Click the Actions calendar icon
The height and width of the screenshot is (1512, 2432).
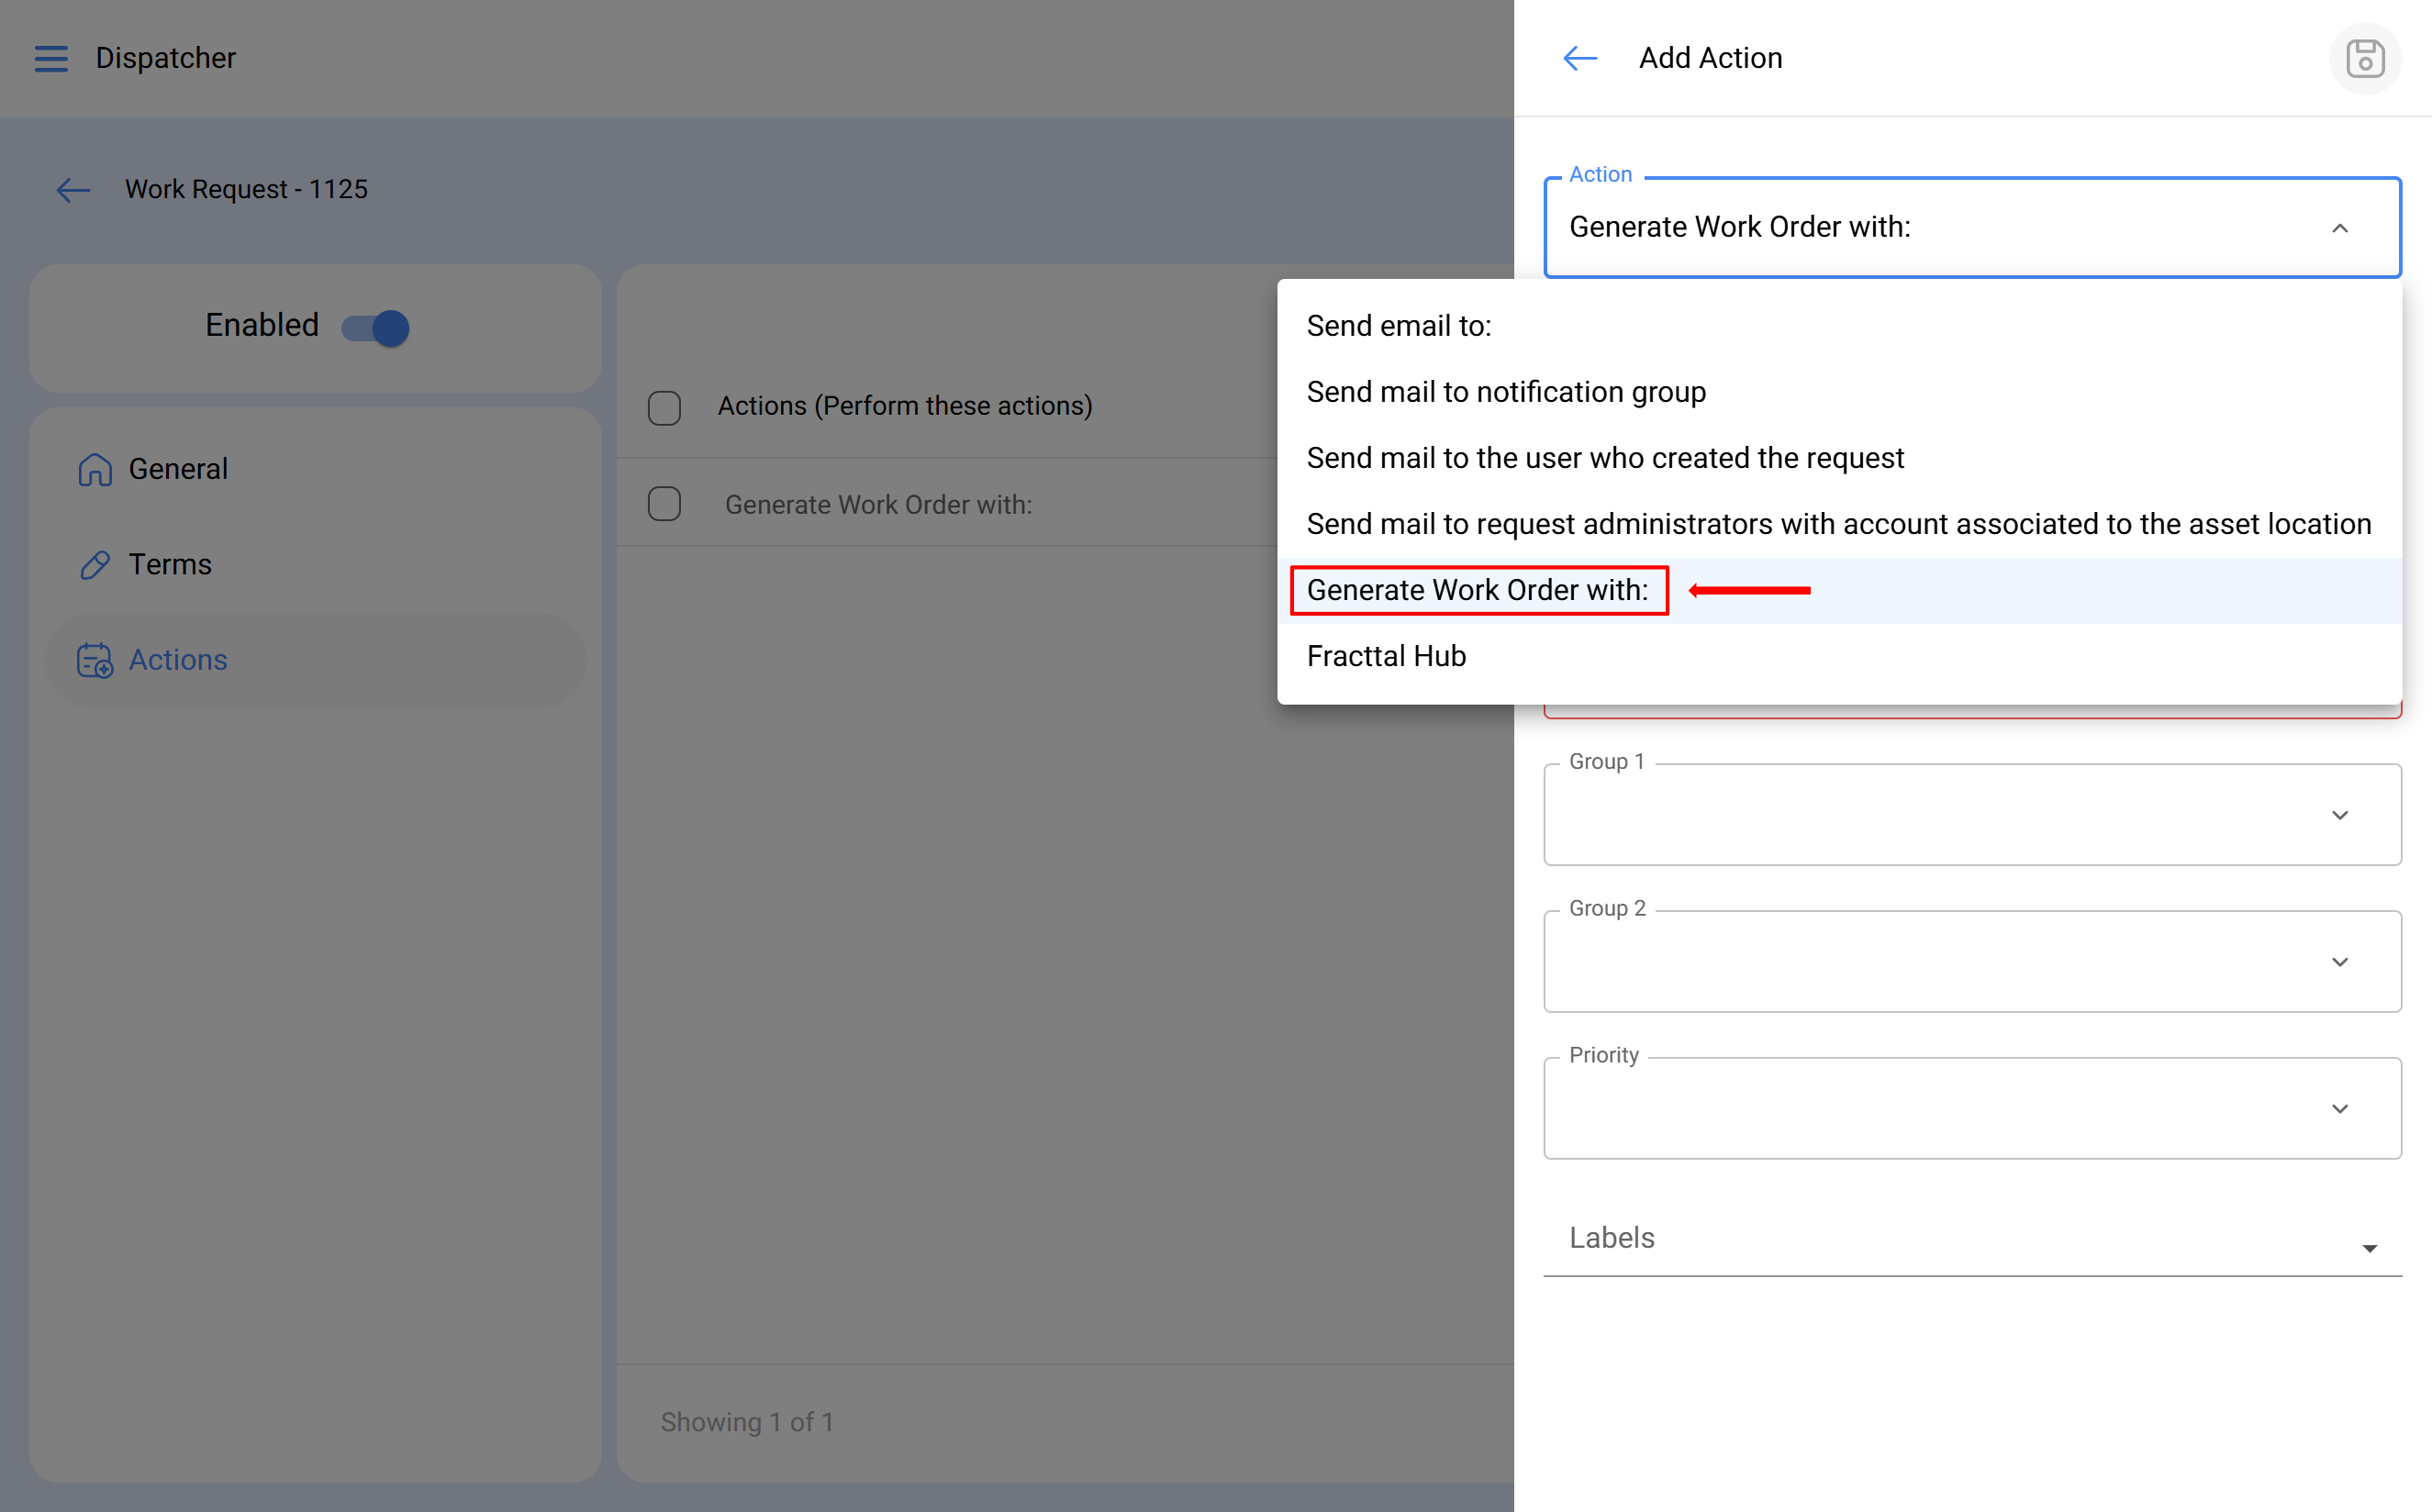click(95, 660)
